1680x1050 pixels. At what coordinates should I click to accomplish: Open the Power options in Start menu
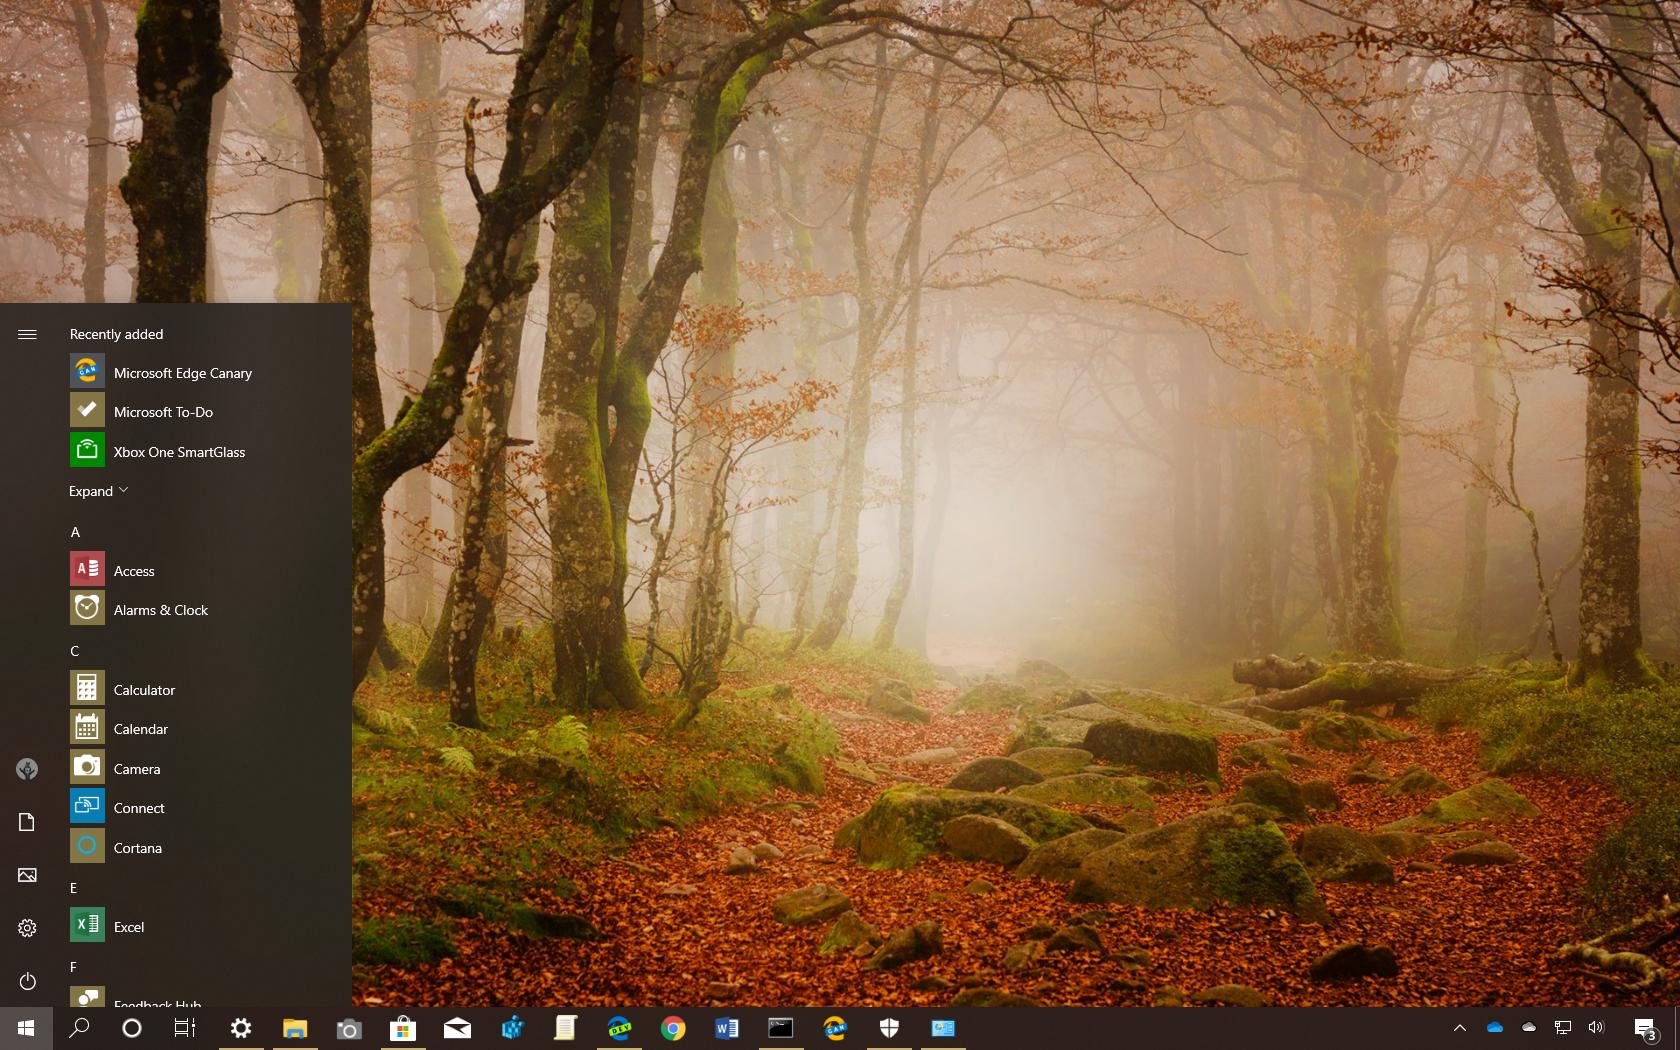click(27, 981)
